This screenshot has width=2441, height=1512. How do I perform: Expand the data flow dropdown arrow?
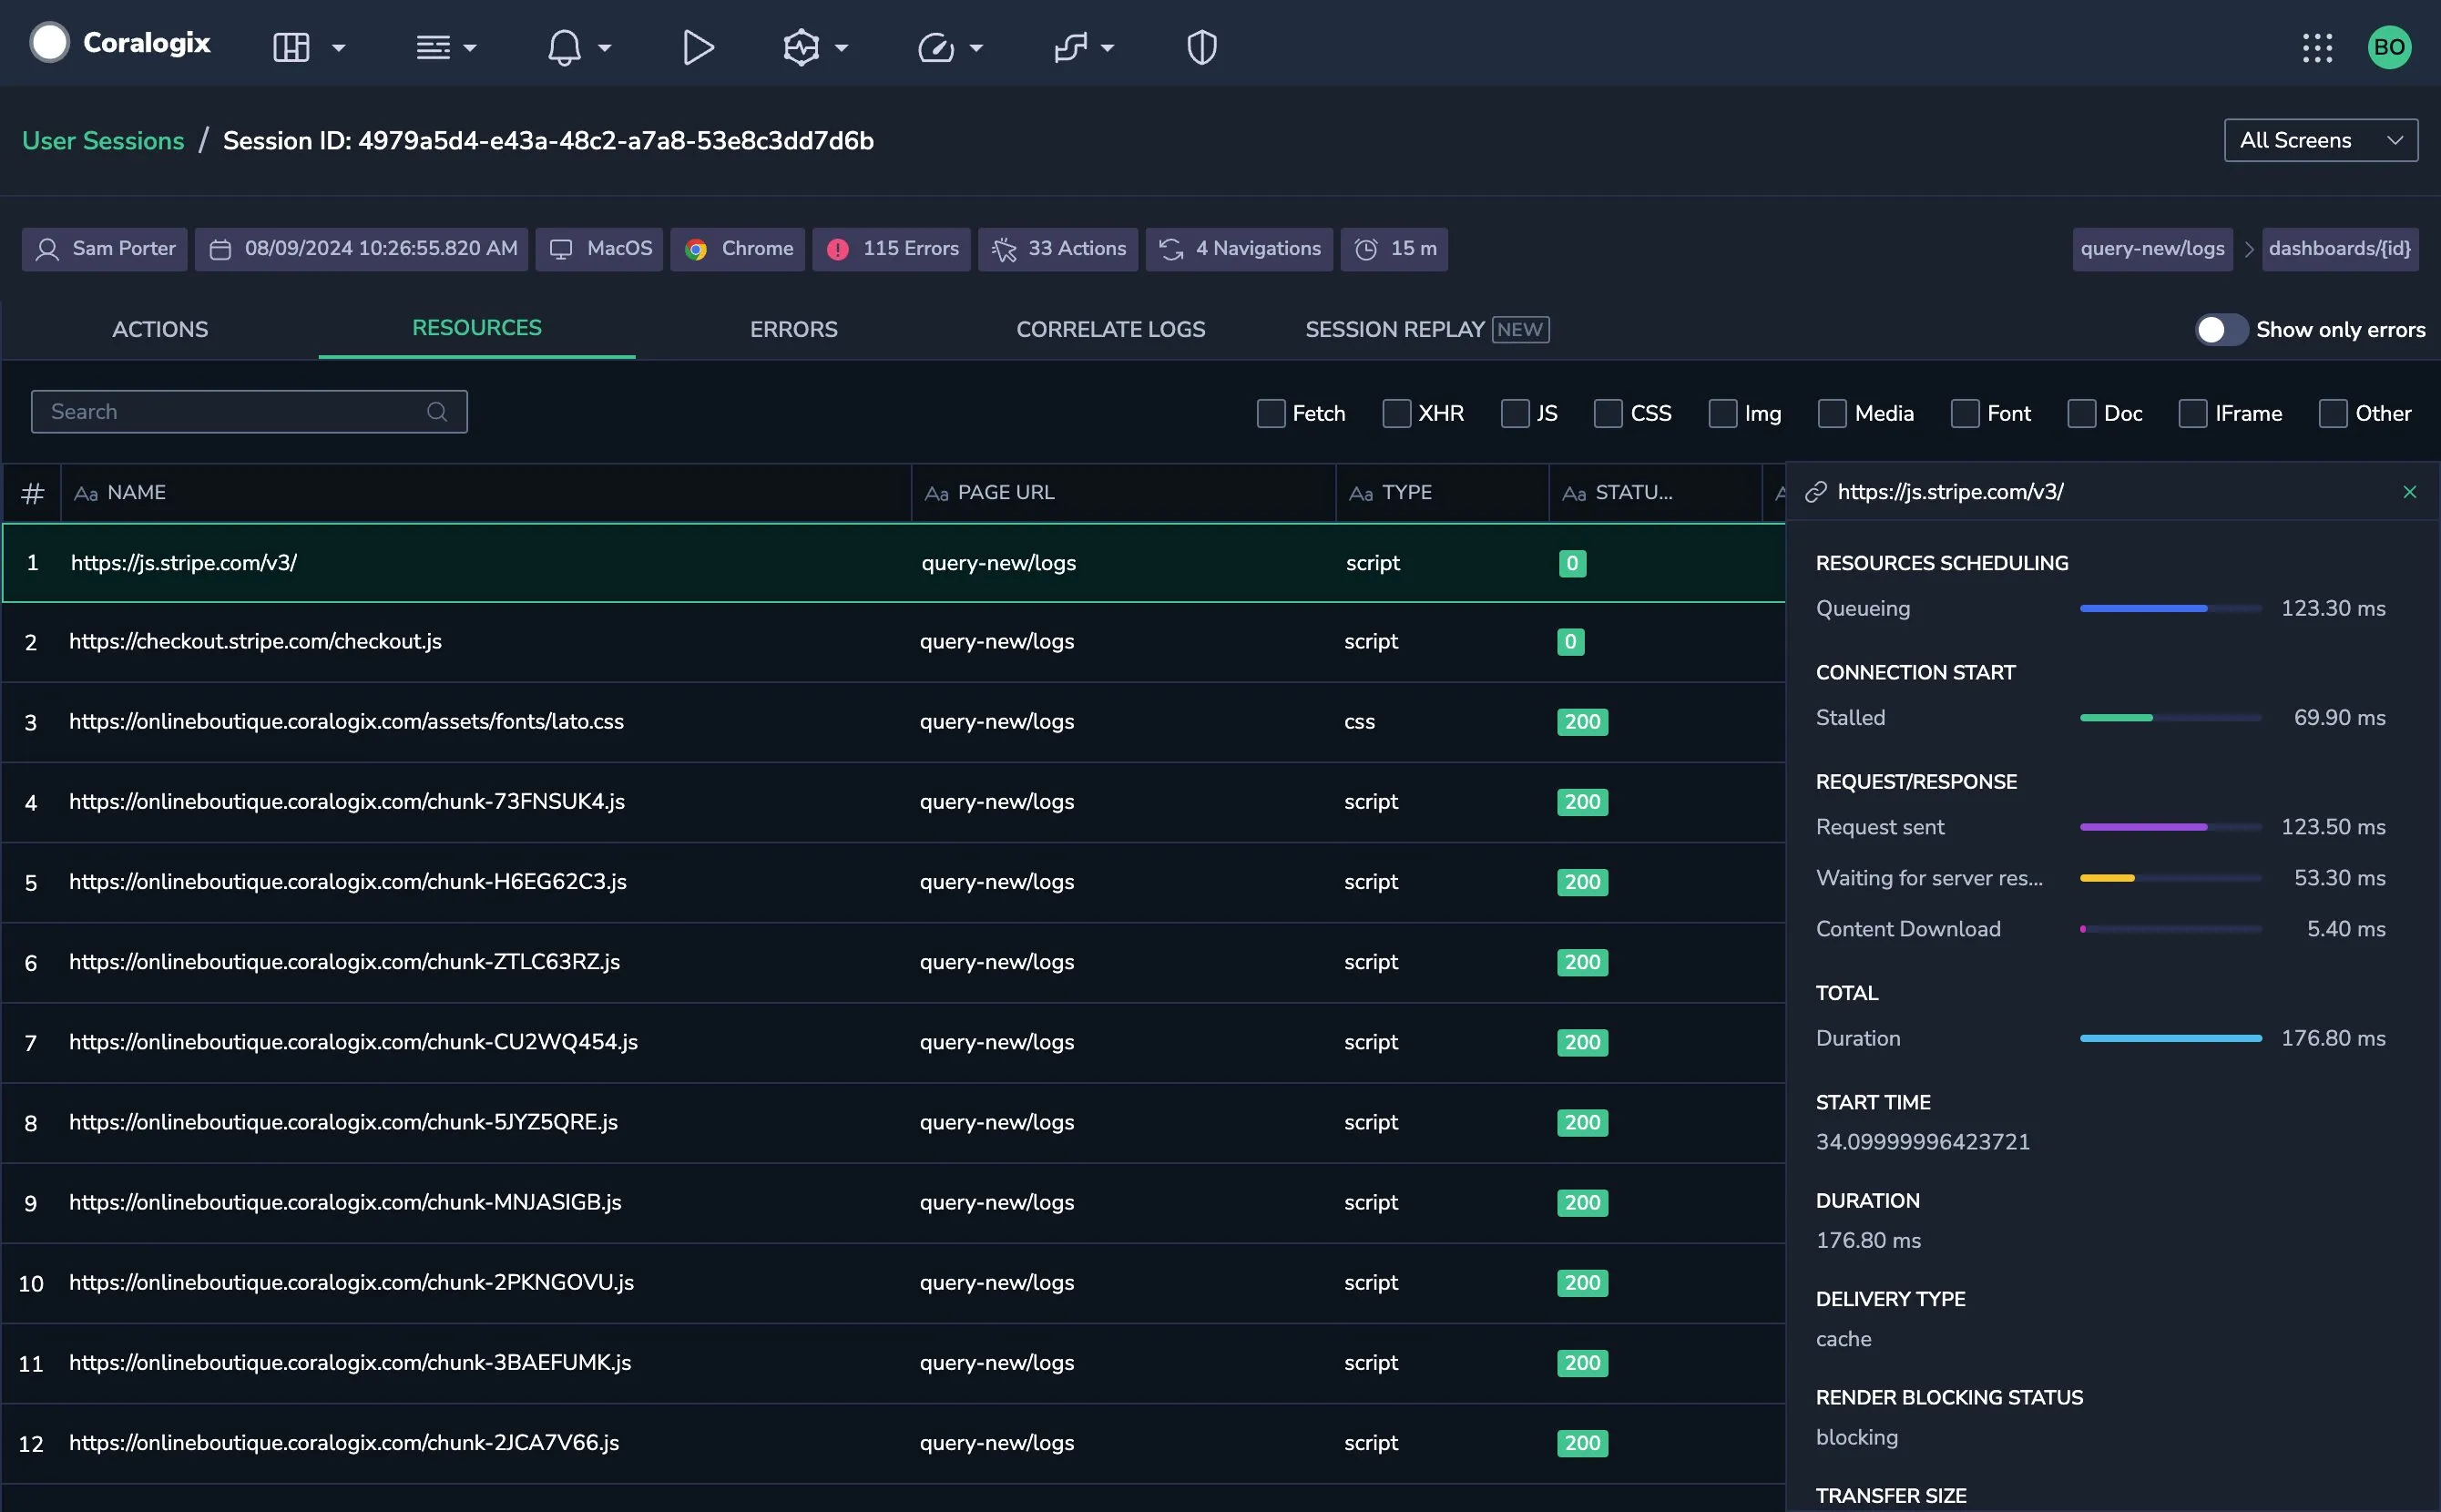[1107, 48]
